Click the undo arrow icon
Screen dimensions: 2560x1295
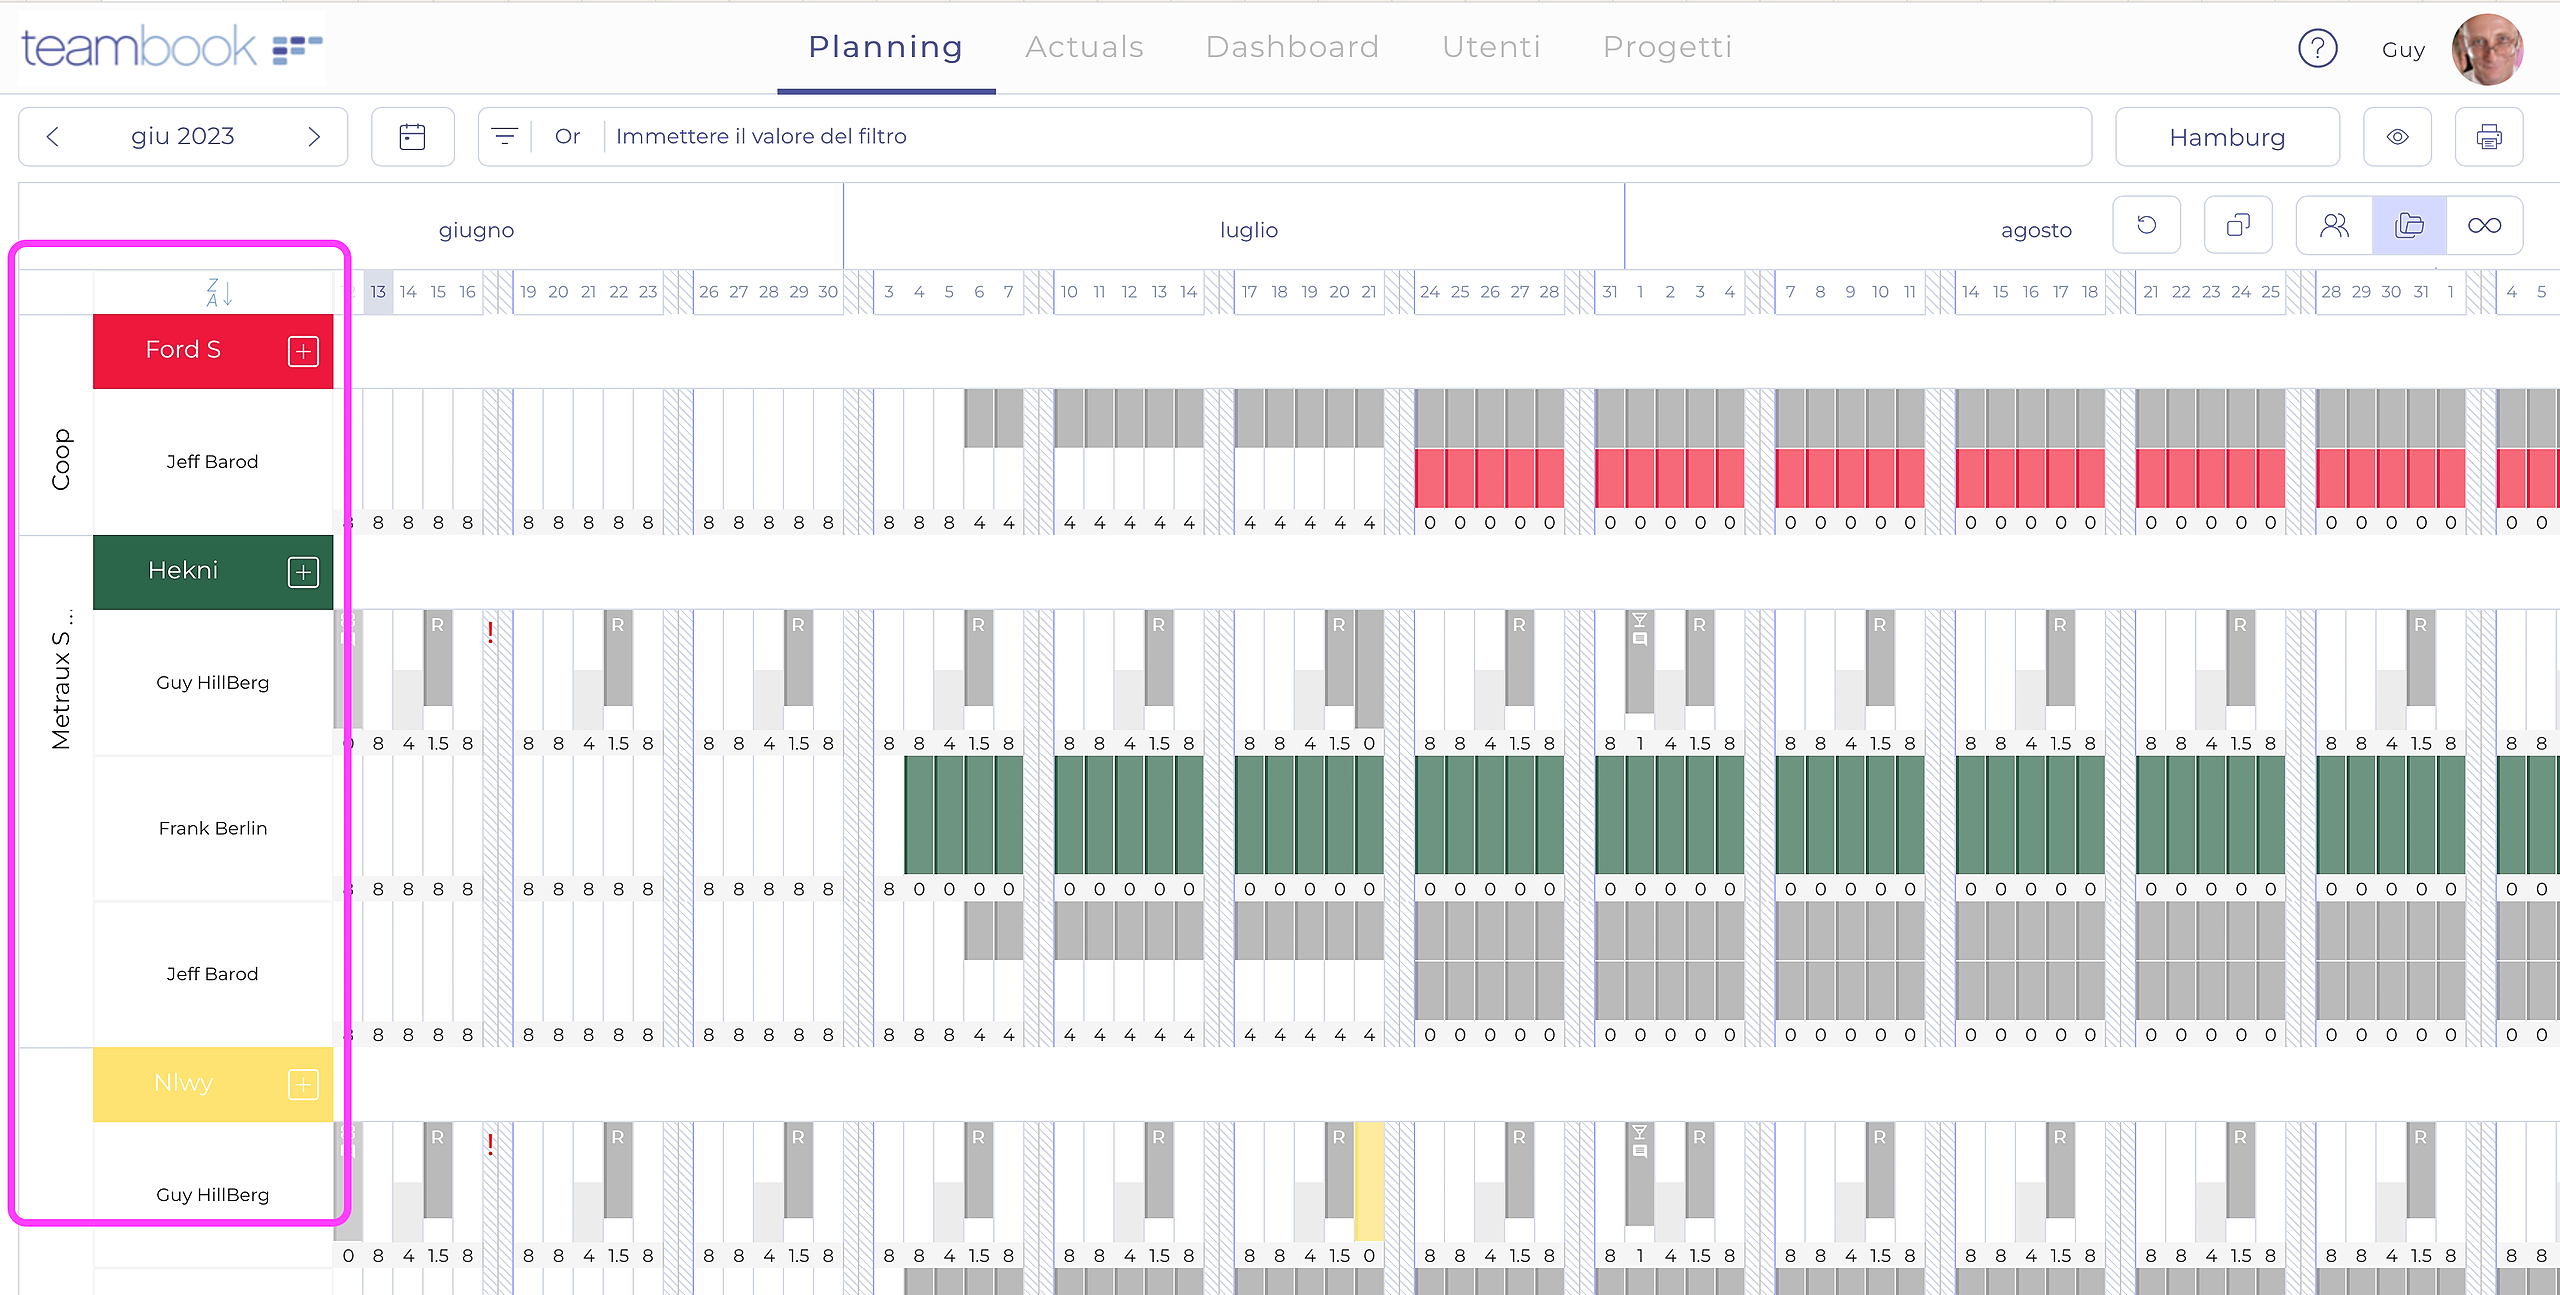coord(2146,225)
